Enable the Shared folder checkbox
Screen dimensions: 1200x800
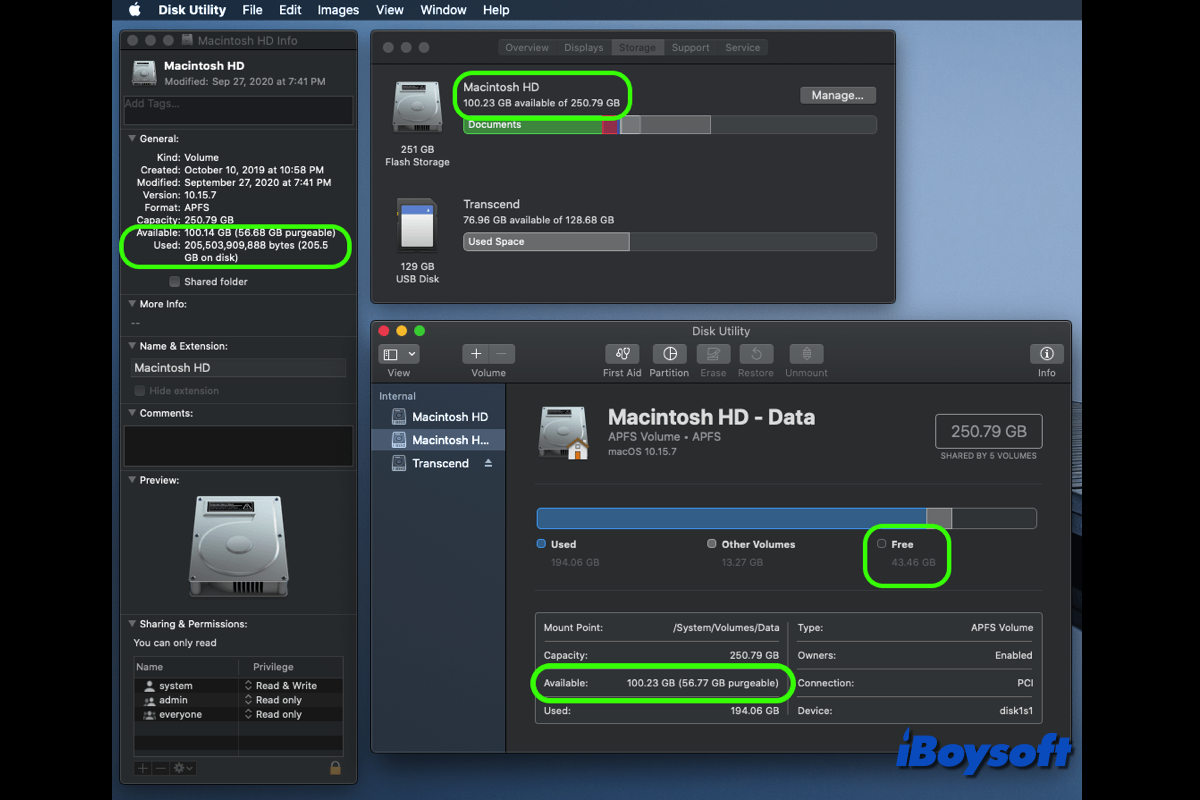coord(175,282)
